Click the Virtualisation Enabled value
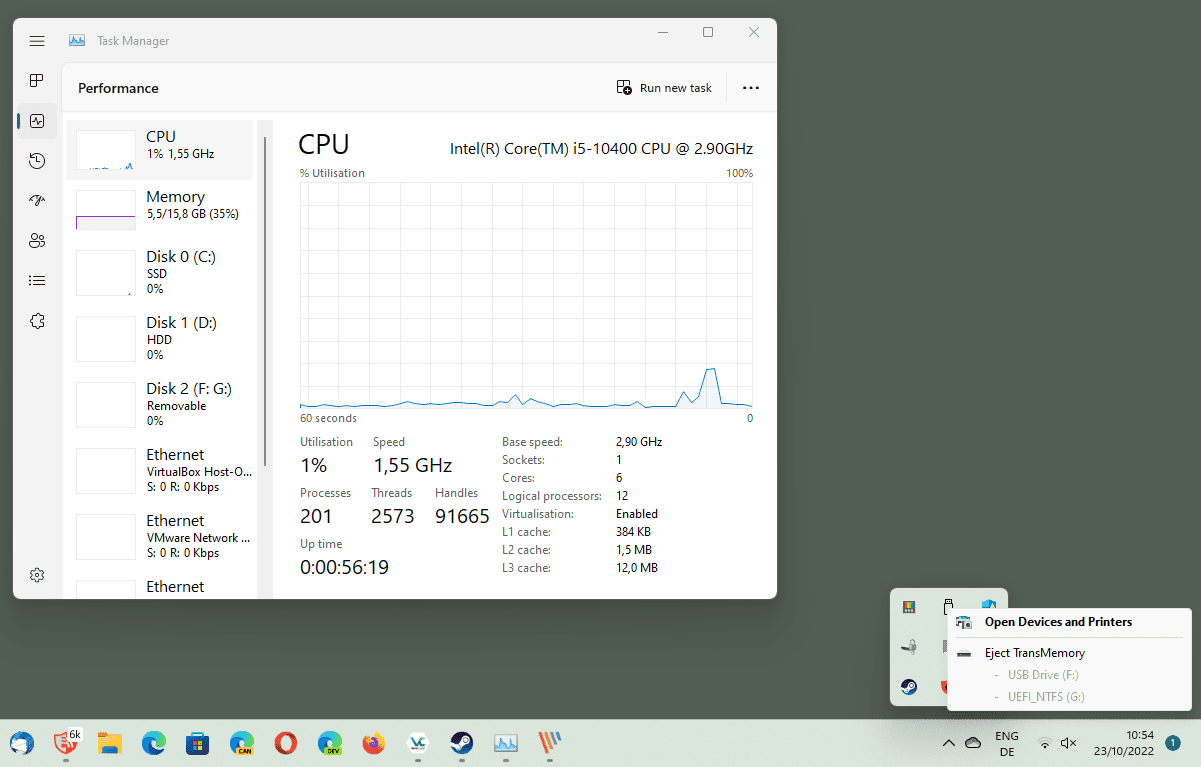1201x767 pixels. [x=637, y=513]
